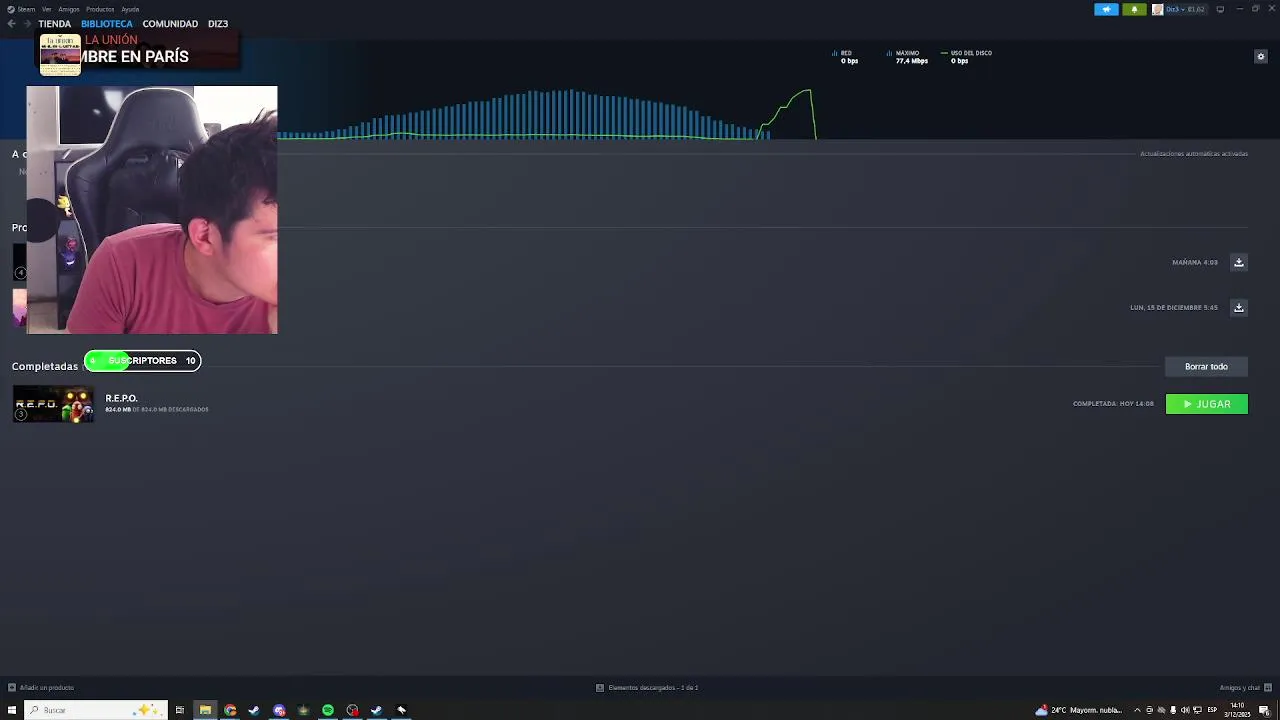
Task: Click COMPLETADA: HOY 14:08 text
Action: [x=1113, y=404]
